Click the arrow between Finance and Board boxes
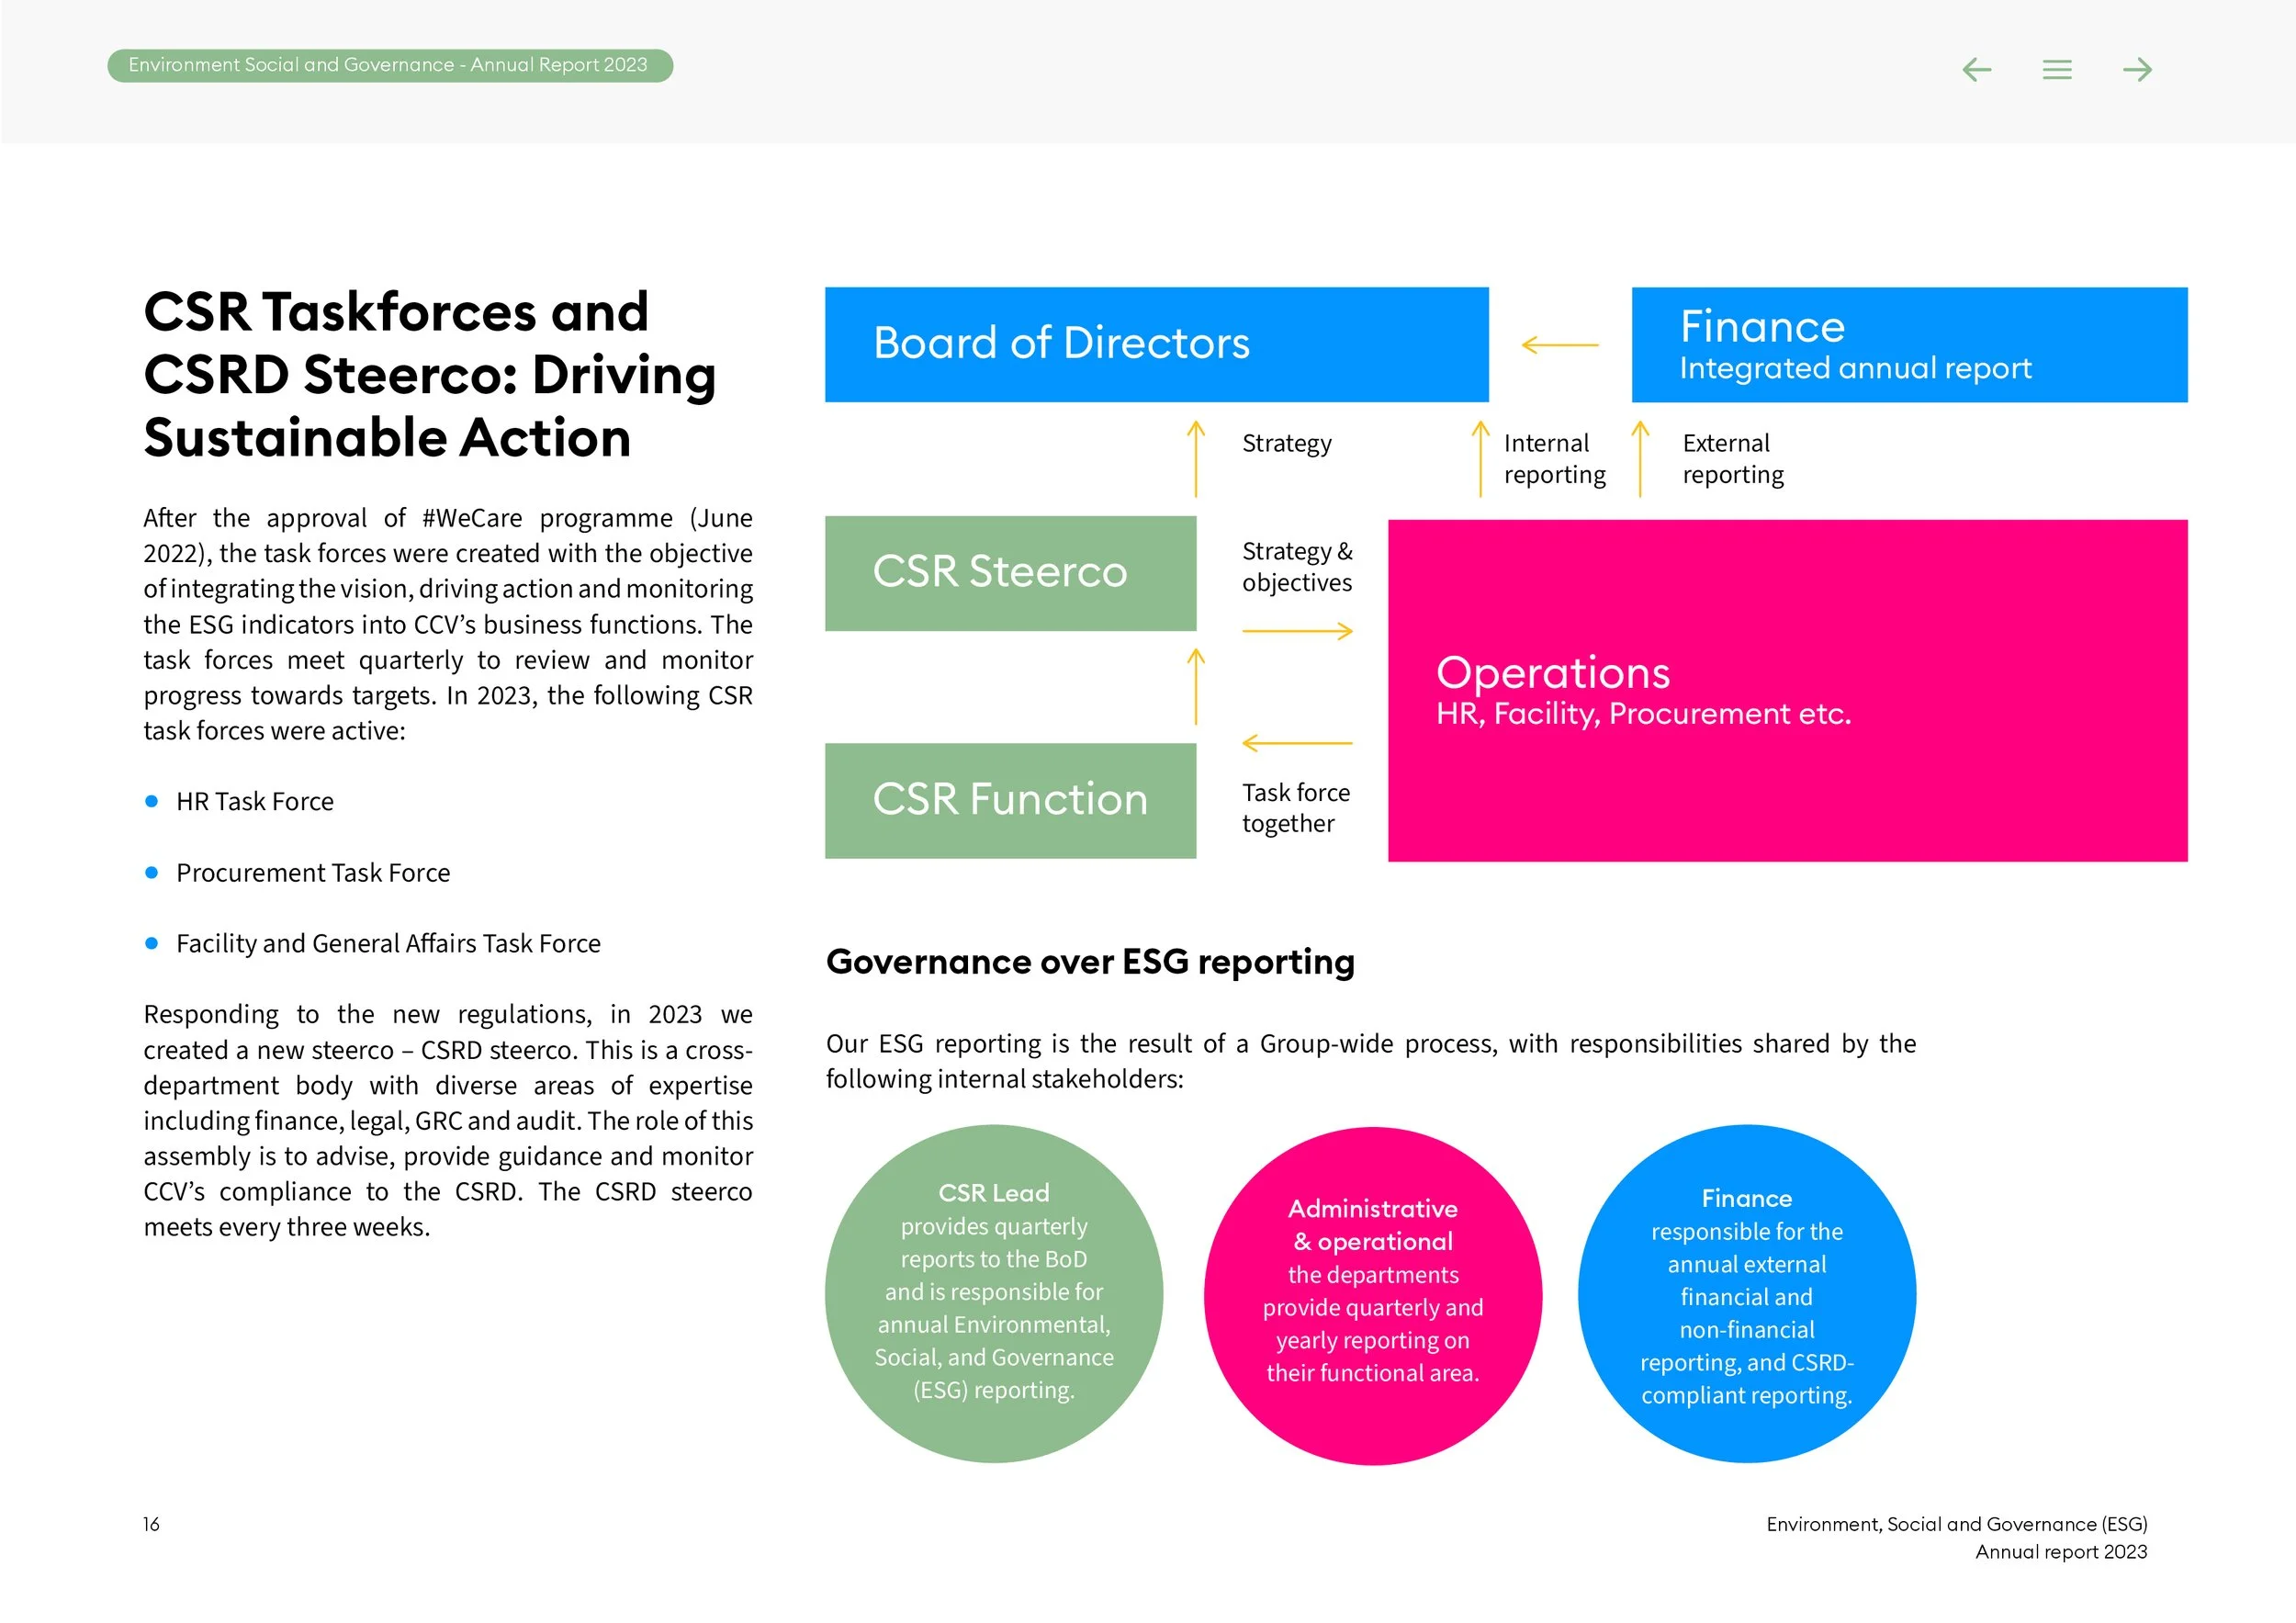The height and width of the screenshot is (1623, 2296). tap(1559, 345)
